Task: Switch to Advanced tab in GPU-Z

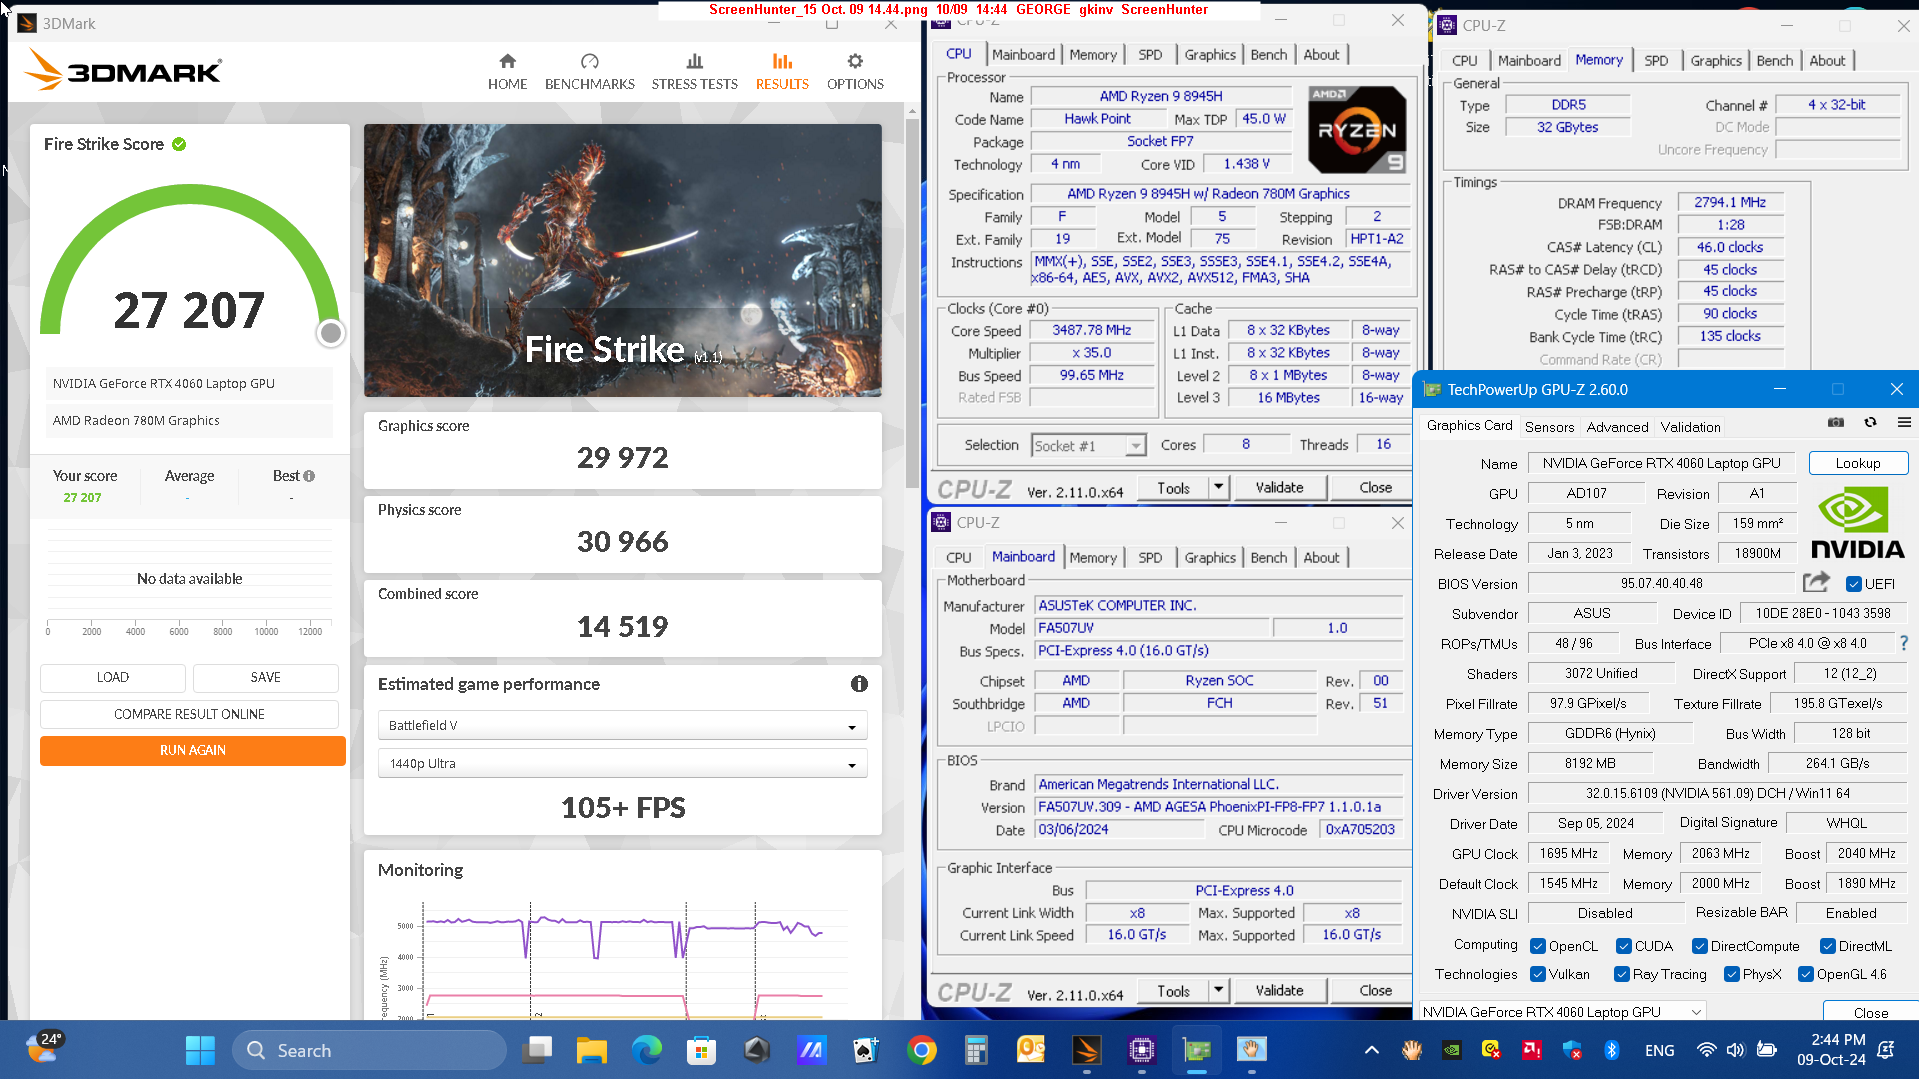Action: pyautogui.click(x=1617, y=426)
